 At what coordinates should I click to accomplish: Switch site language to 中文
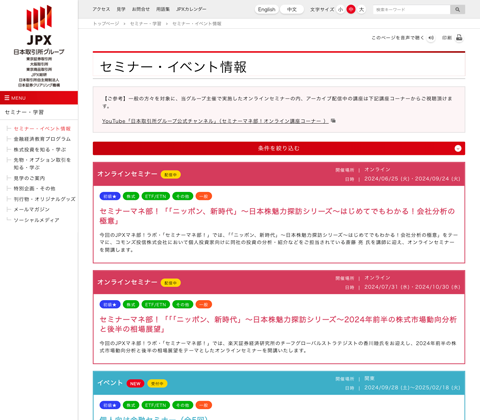(x=292, y=9)
